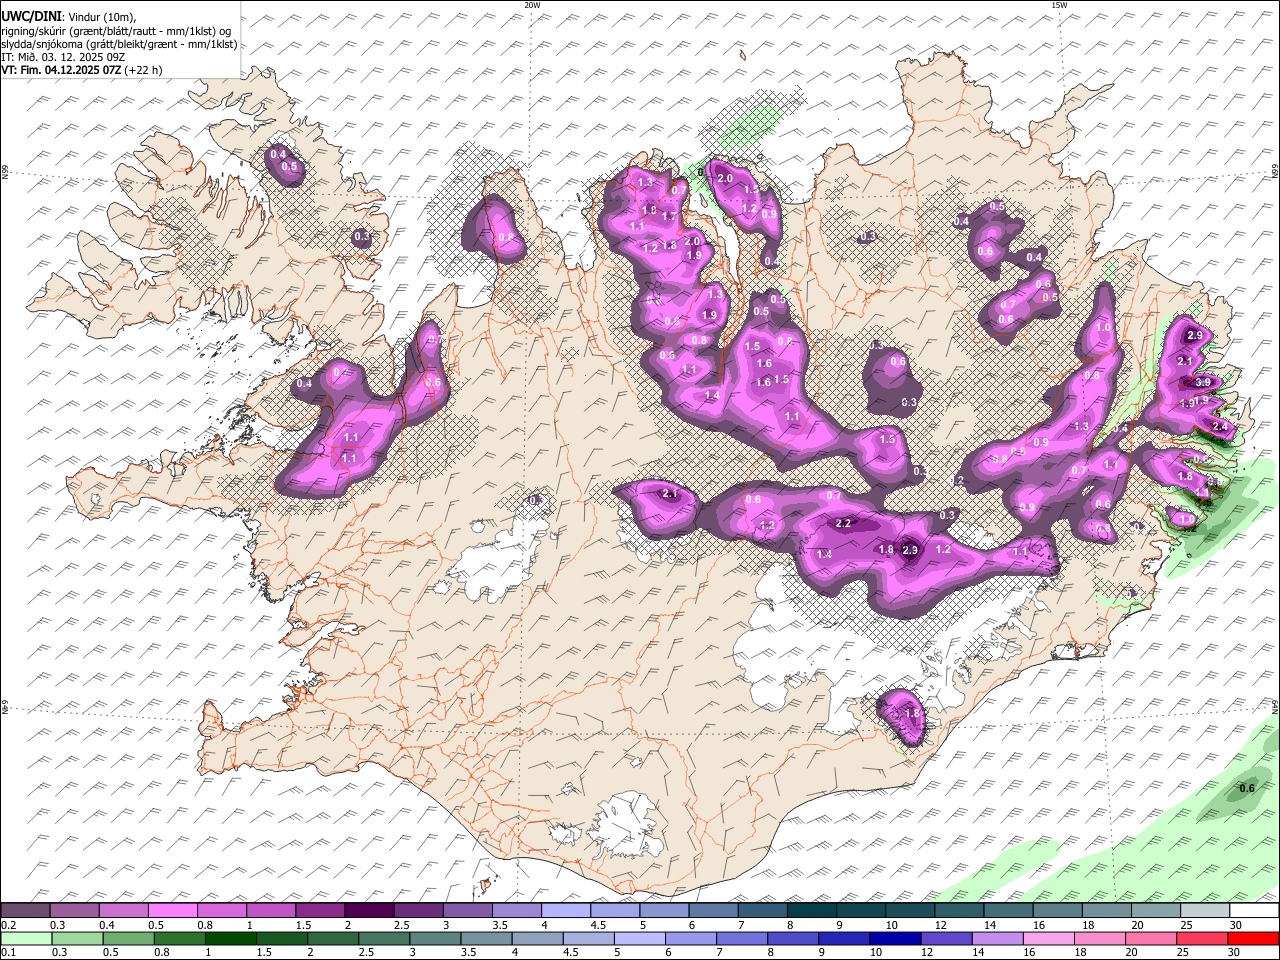Click the 'VT: Fim. 04.12.2025 07Z (+22 h)' line
The height and width of the screenshot is (960, 1280).
tap(82, 70)
